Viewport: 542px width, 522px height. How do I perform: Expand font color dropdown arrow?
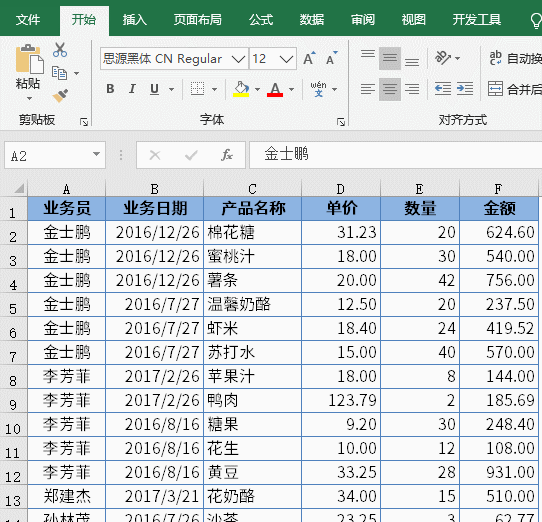point(291,90)
